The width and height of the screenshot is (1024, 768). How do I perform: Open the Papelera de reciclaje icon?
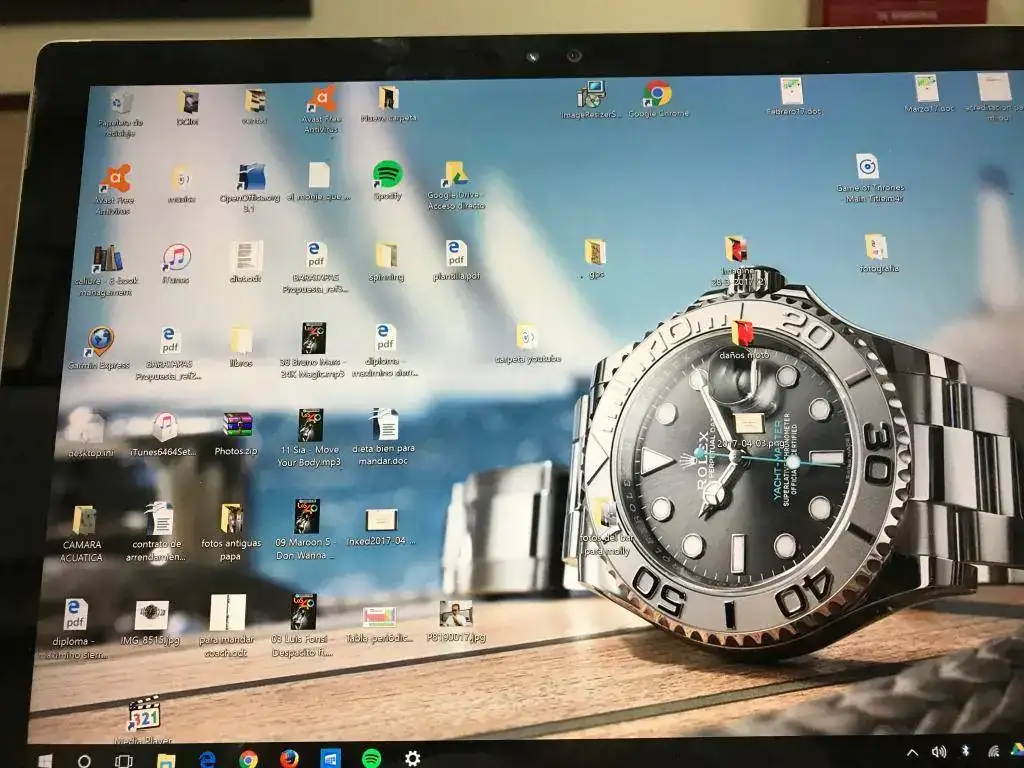(x=122, y=102)
